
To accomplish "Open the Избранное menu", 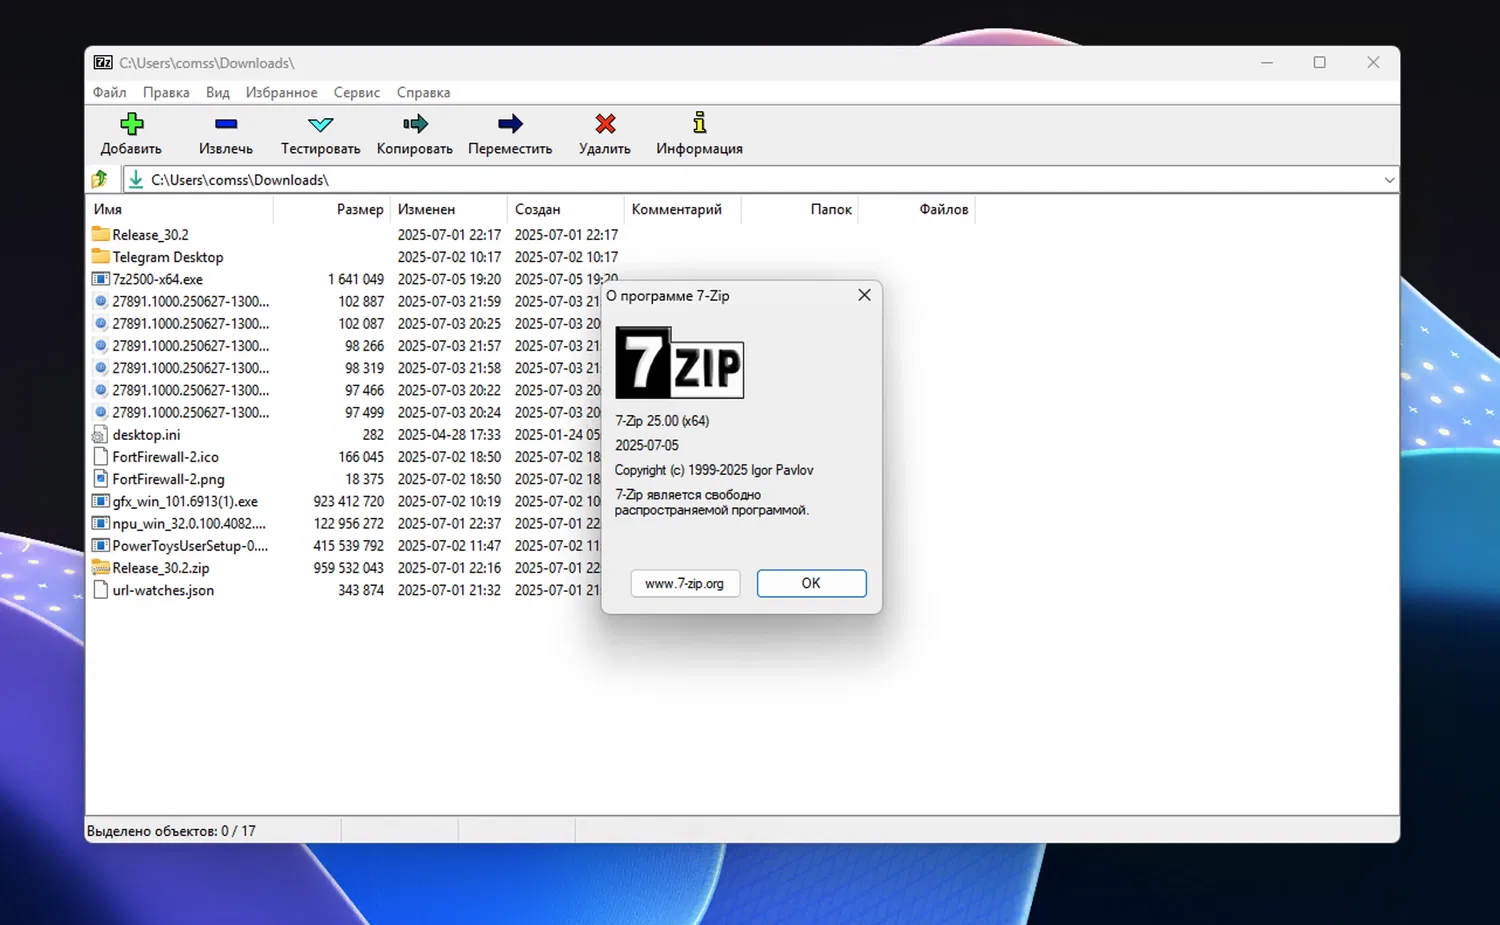I will 282,92.
